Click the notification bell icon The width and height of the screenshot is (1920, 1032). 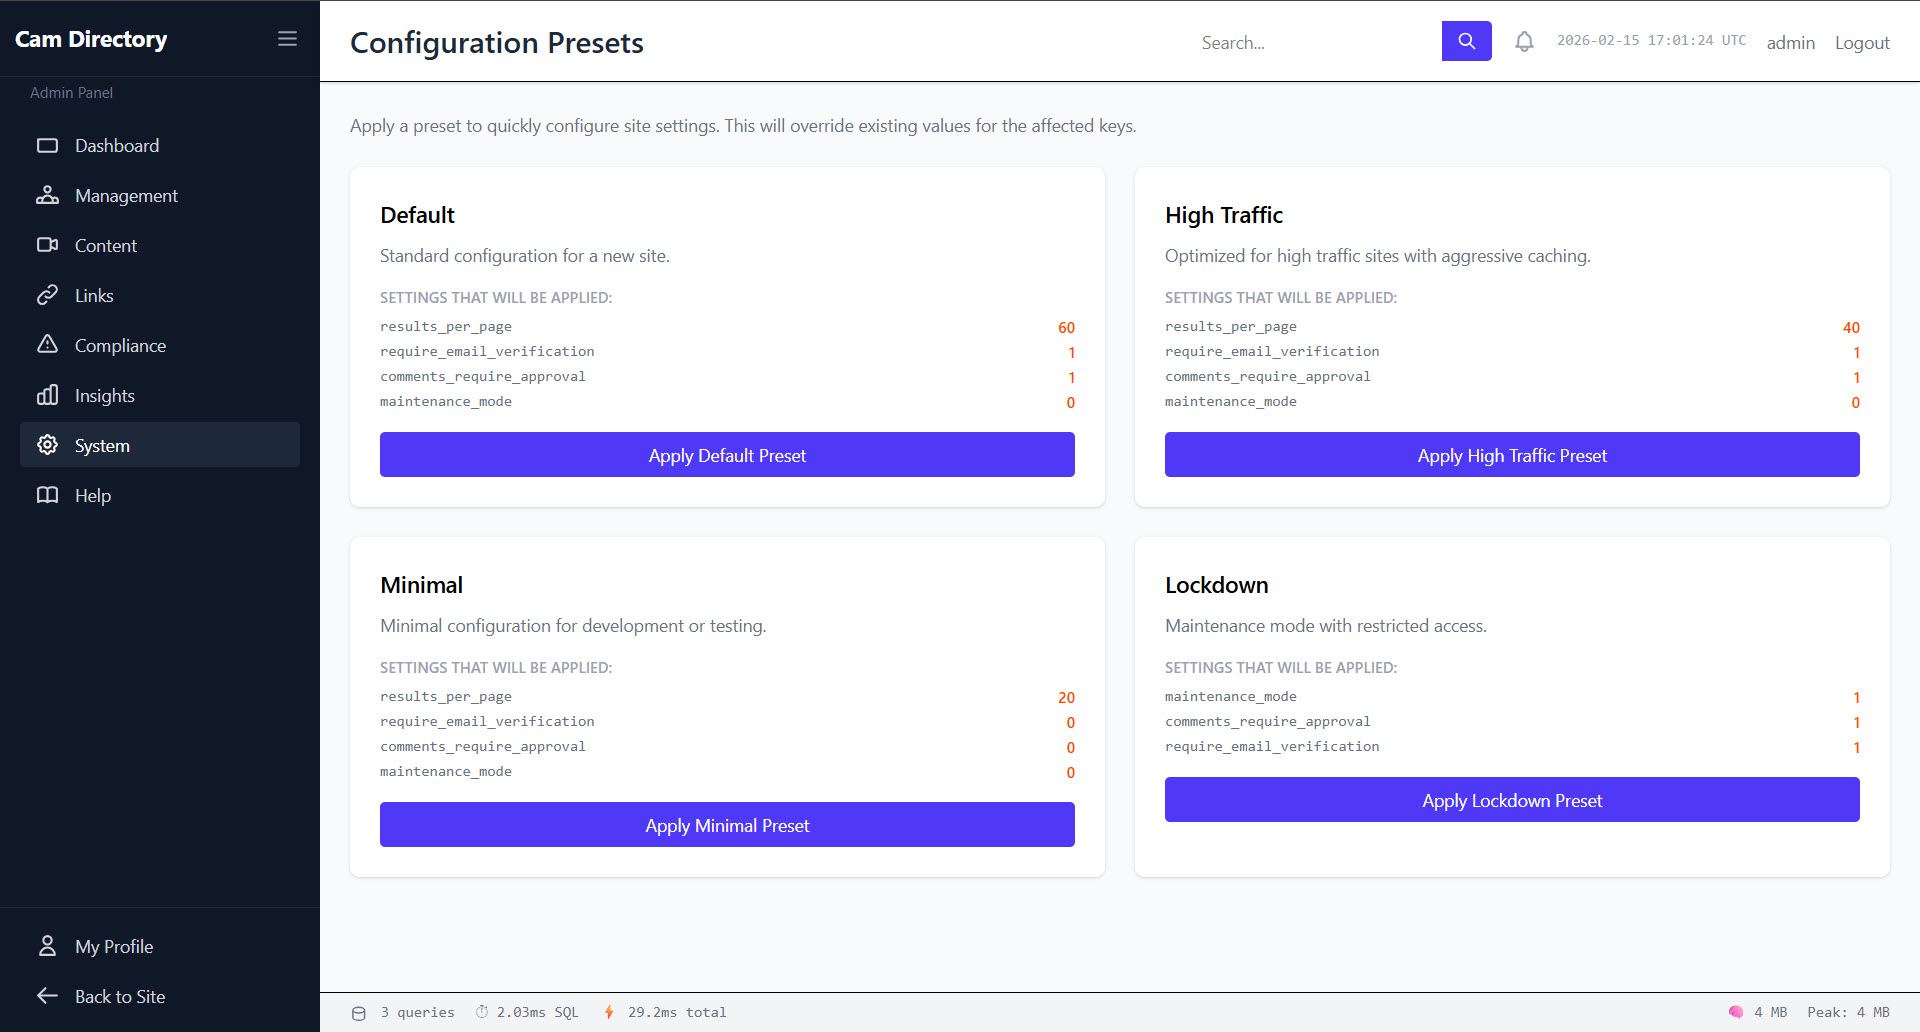coord(1524,42)
